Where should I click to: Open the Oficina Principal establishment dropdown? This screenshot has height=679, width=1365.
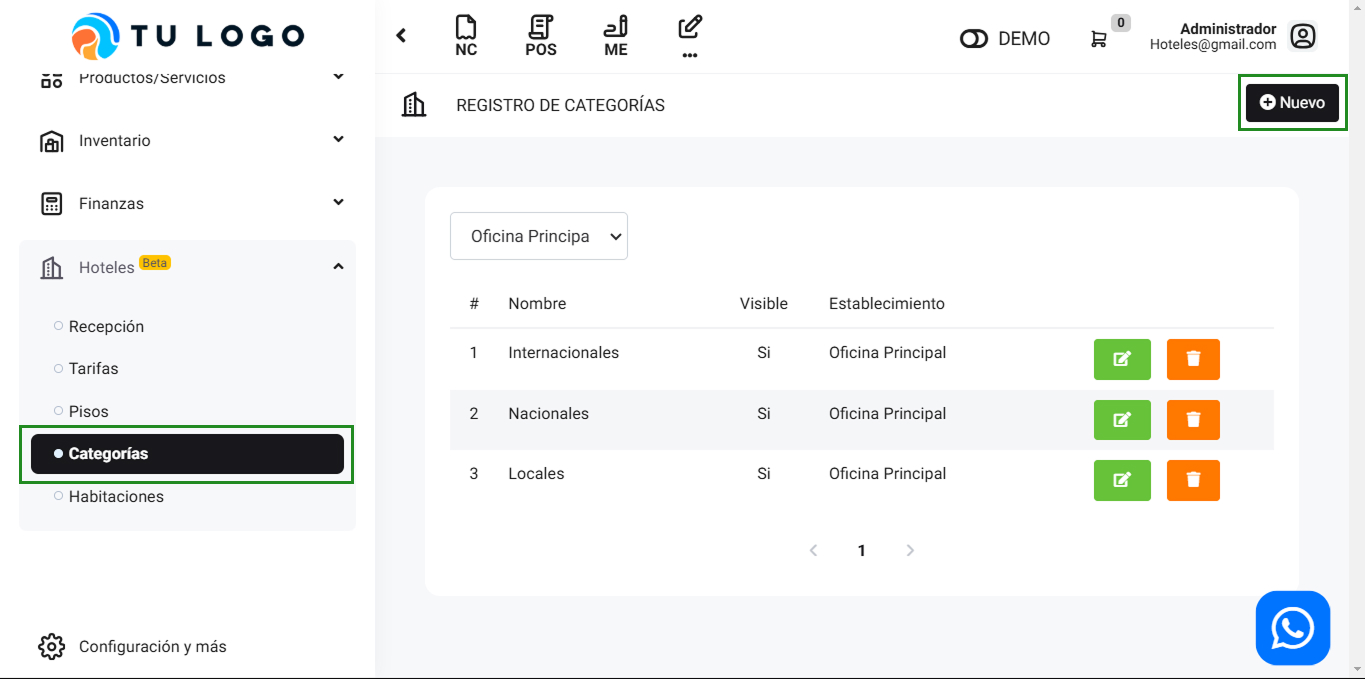tap(539, 236)
